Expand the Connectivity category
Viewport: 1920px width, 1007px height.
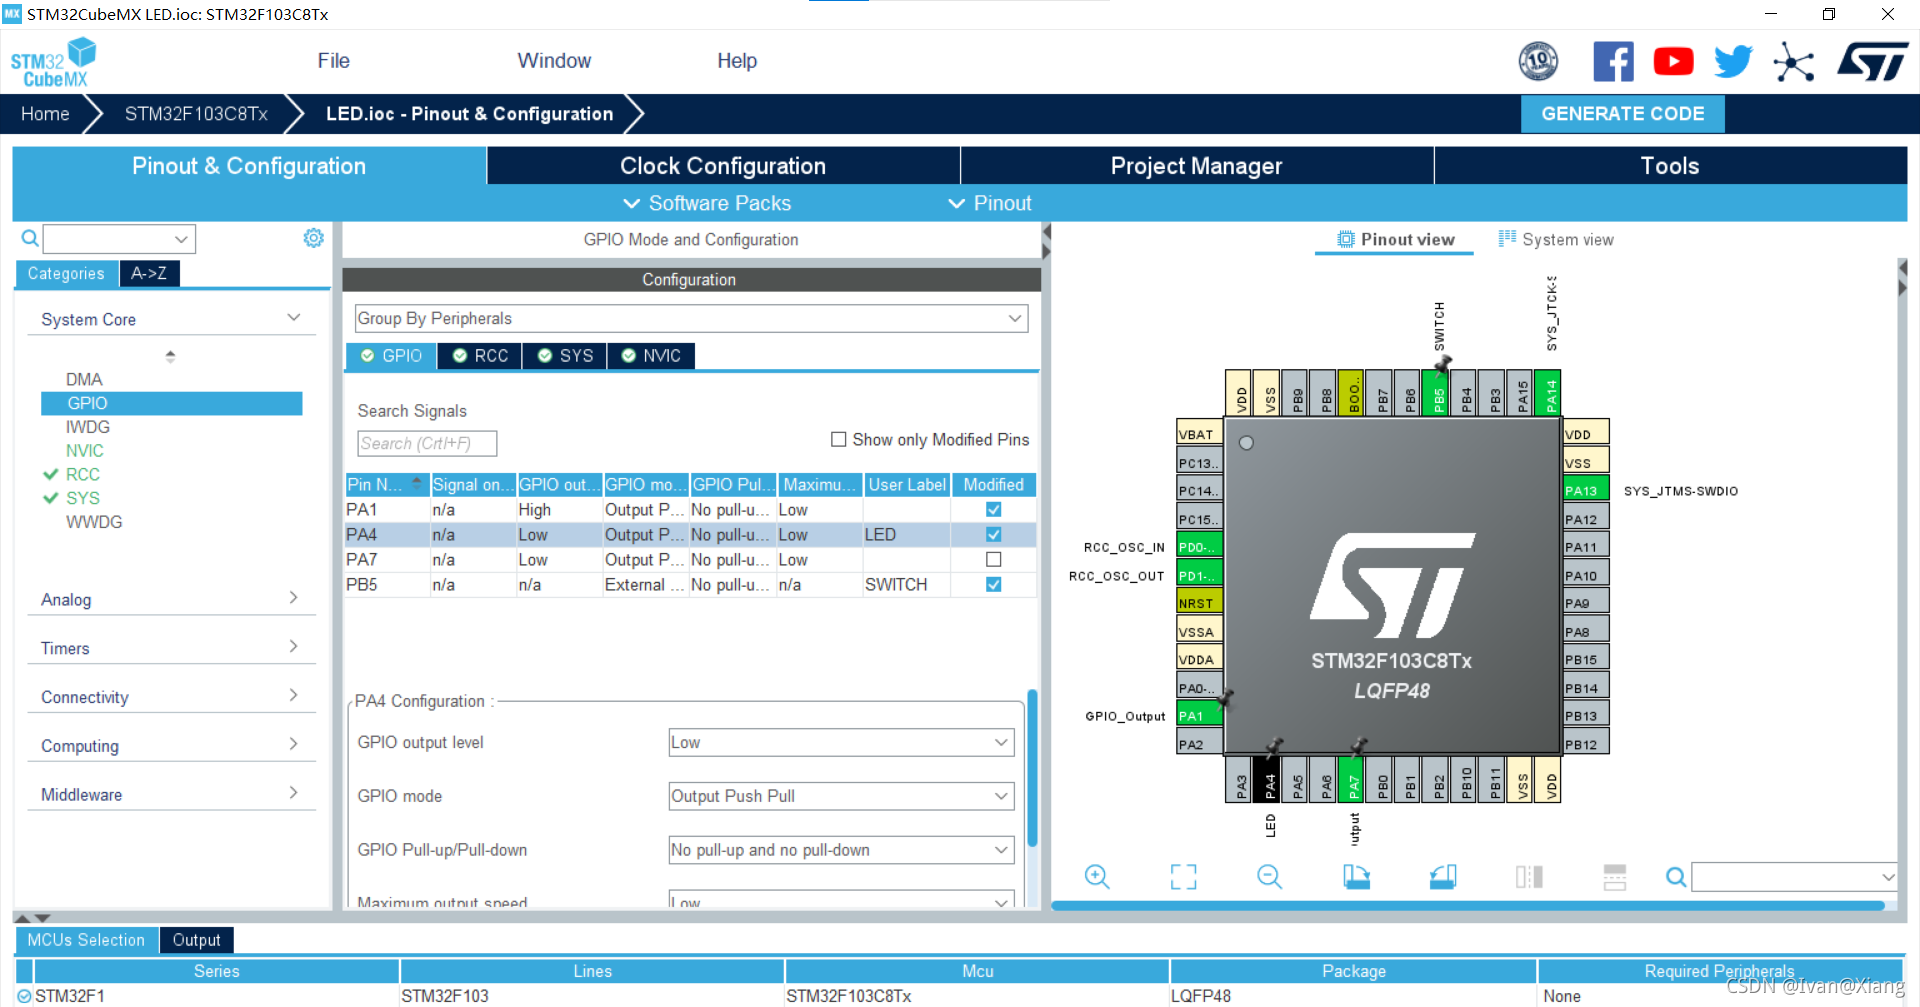click(x=170, y=697)
